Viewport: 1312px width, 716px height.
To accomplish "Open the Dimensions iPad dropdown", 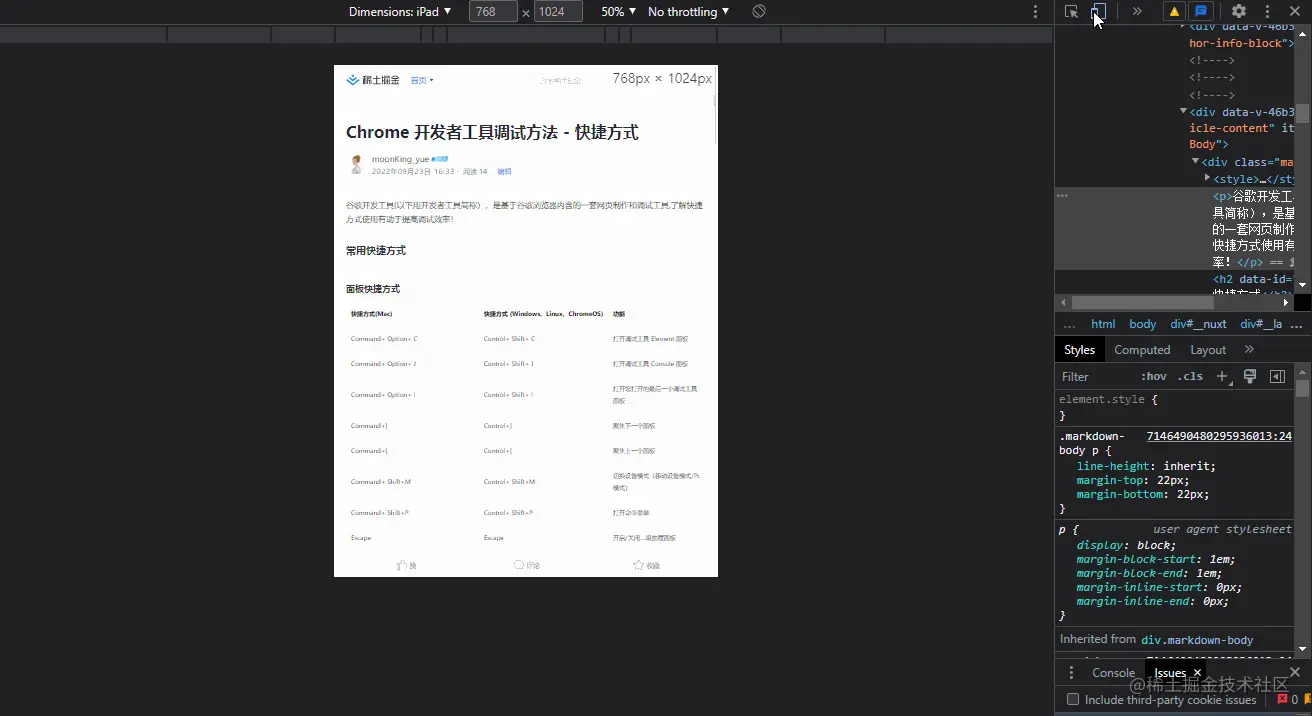I will coord(400,12).
